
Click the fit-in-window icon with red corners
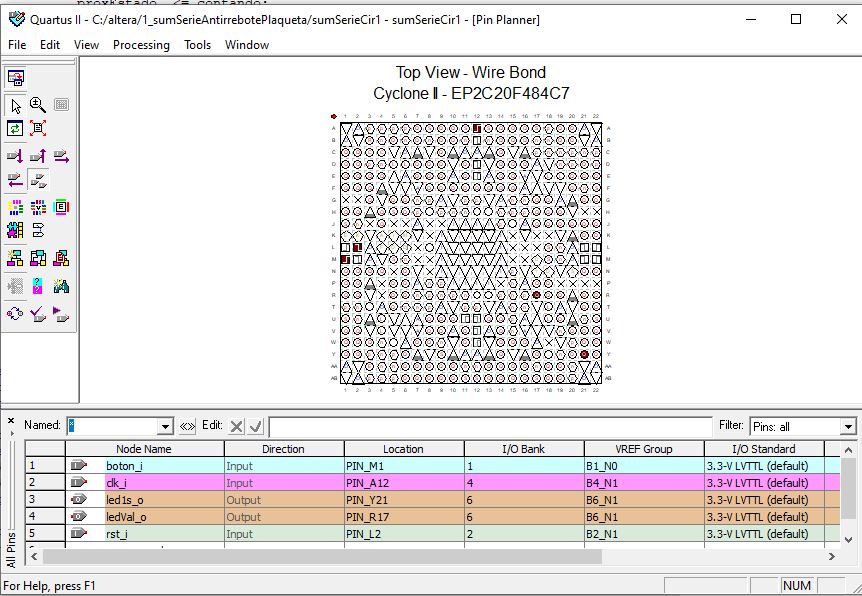[38, 128]
